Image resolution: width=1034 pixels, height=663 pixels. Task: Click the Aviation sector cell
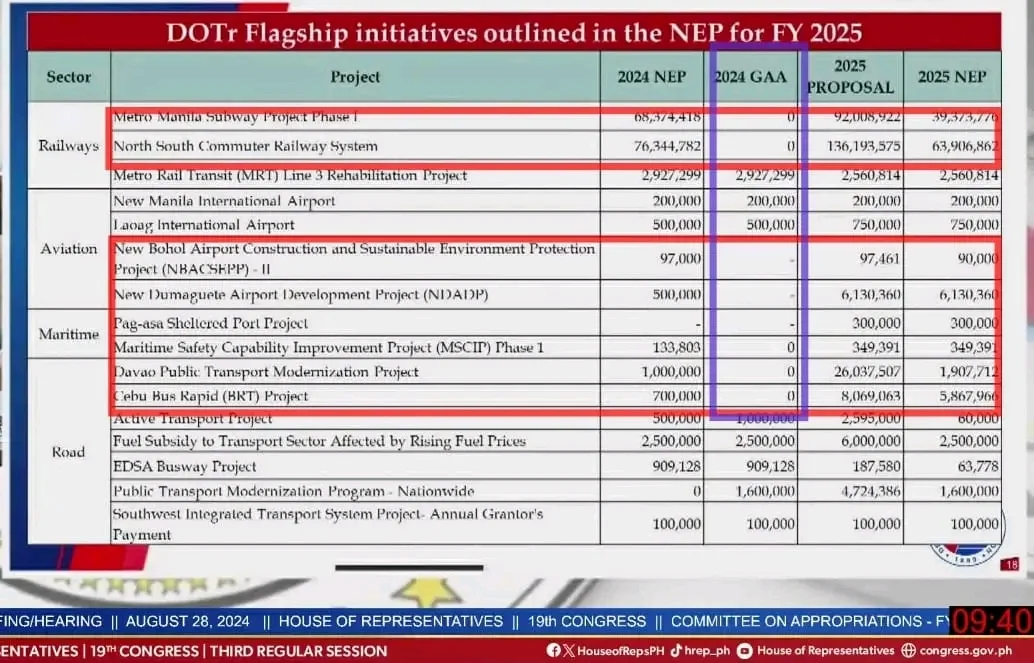(x=69, y=249)
